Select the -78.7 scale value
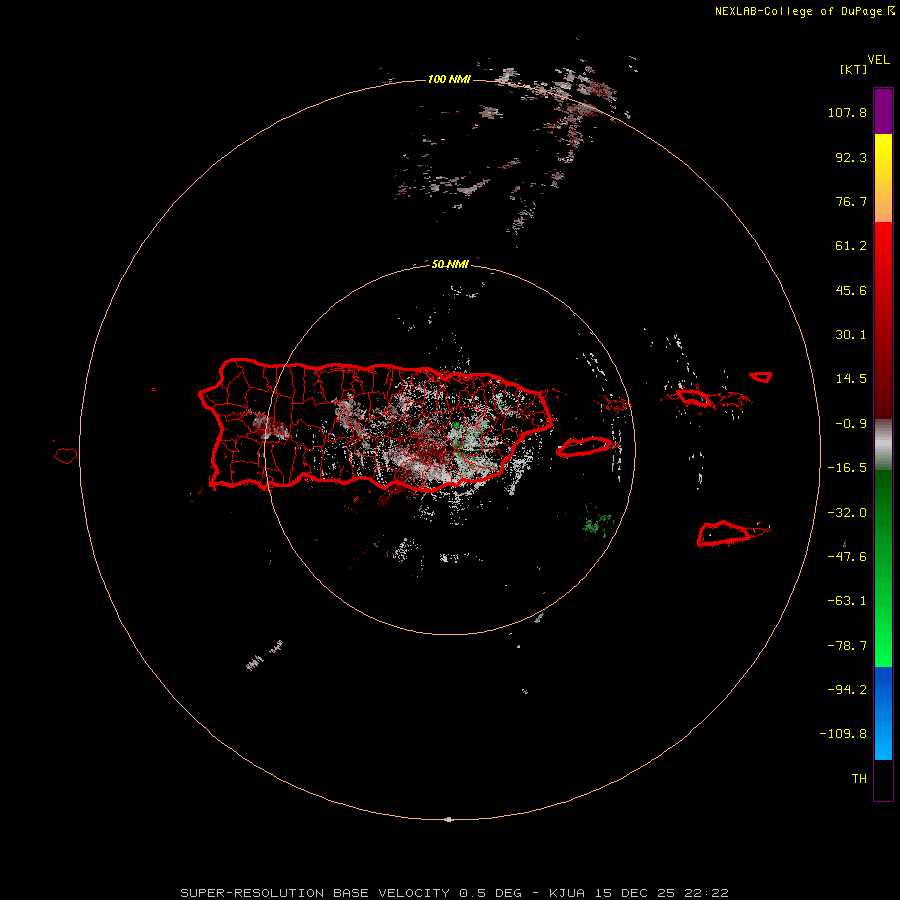This screenshot has width=900, height=900. (x=847, y=646)
